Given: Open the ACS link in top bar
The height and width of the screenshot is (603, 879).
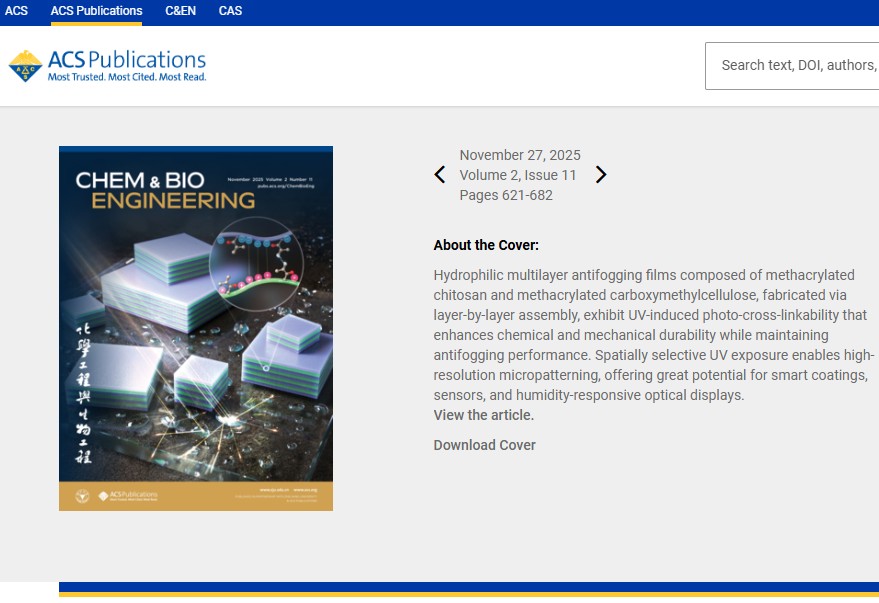Looking at the screenshot, I should click(16, 11).
